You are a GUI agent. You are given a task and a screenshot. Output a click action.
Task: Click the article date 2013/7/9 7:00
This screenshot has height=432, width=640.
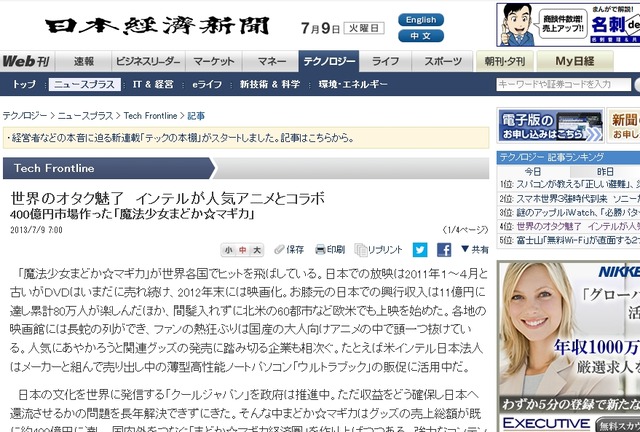36,230
